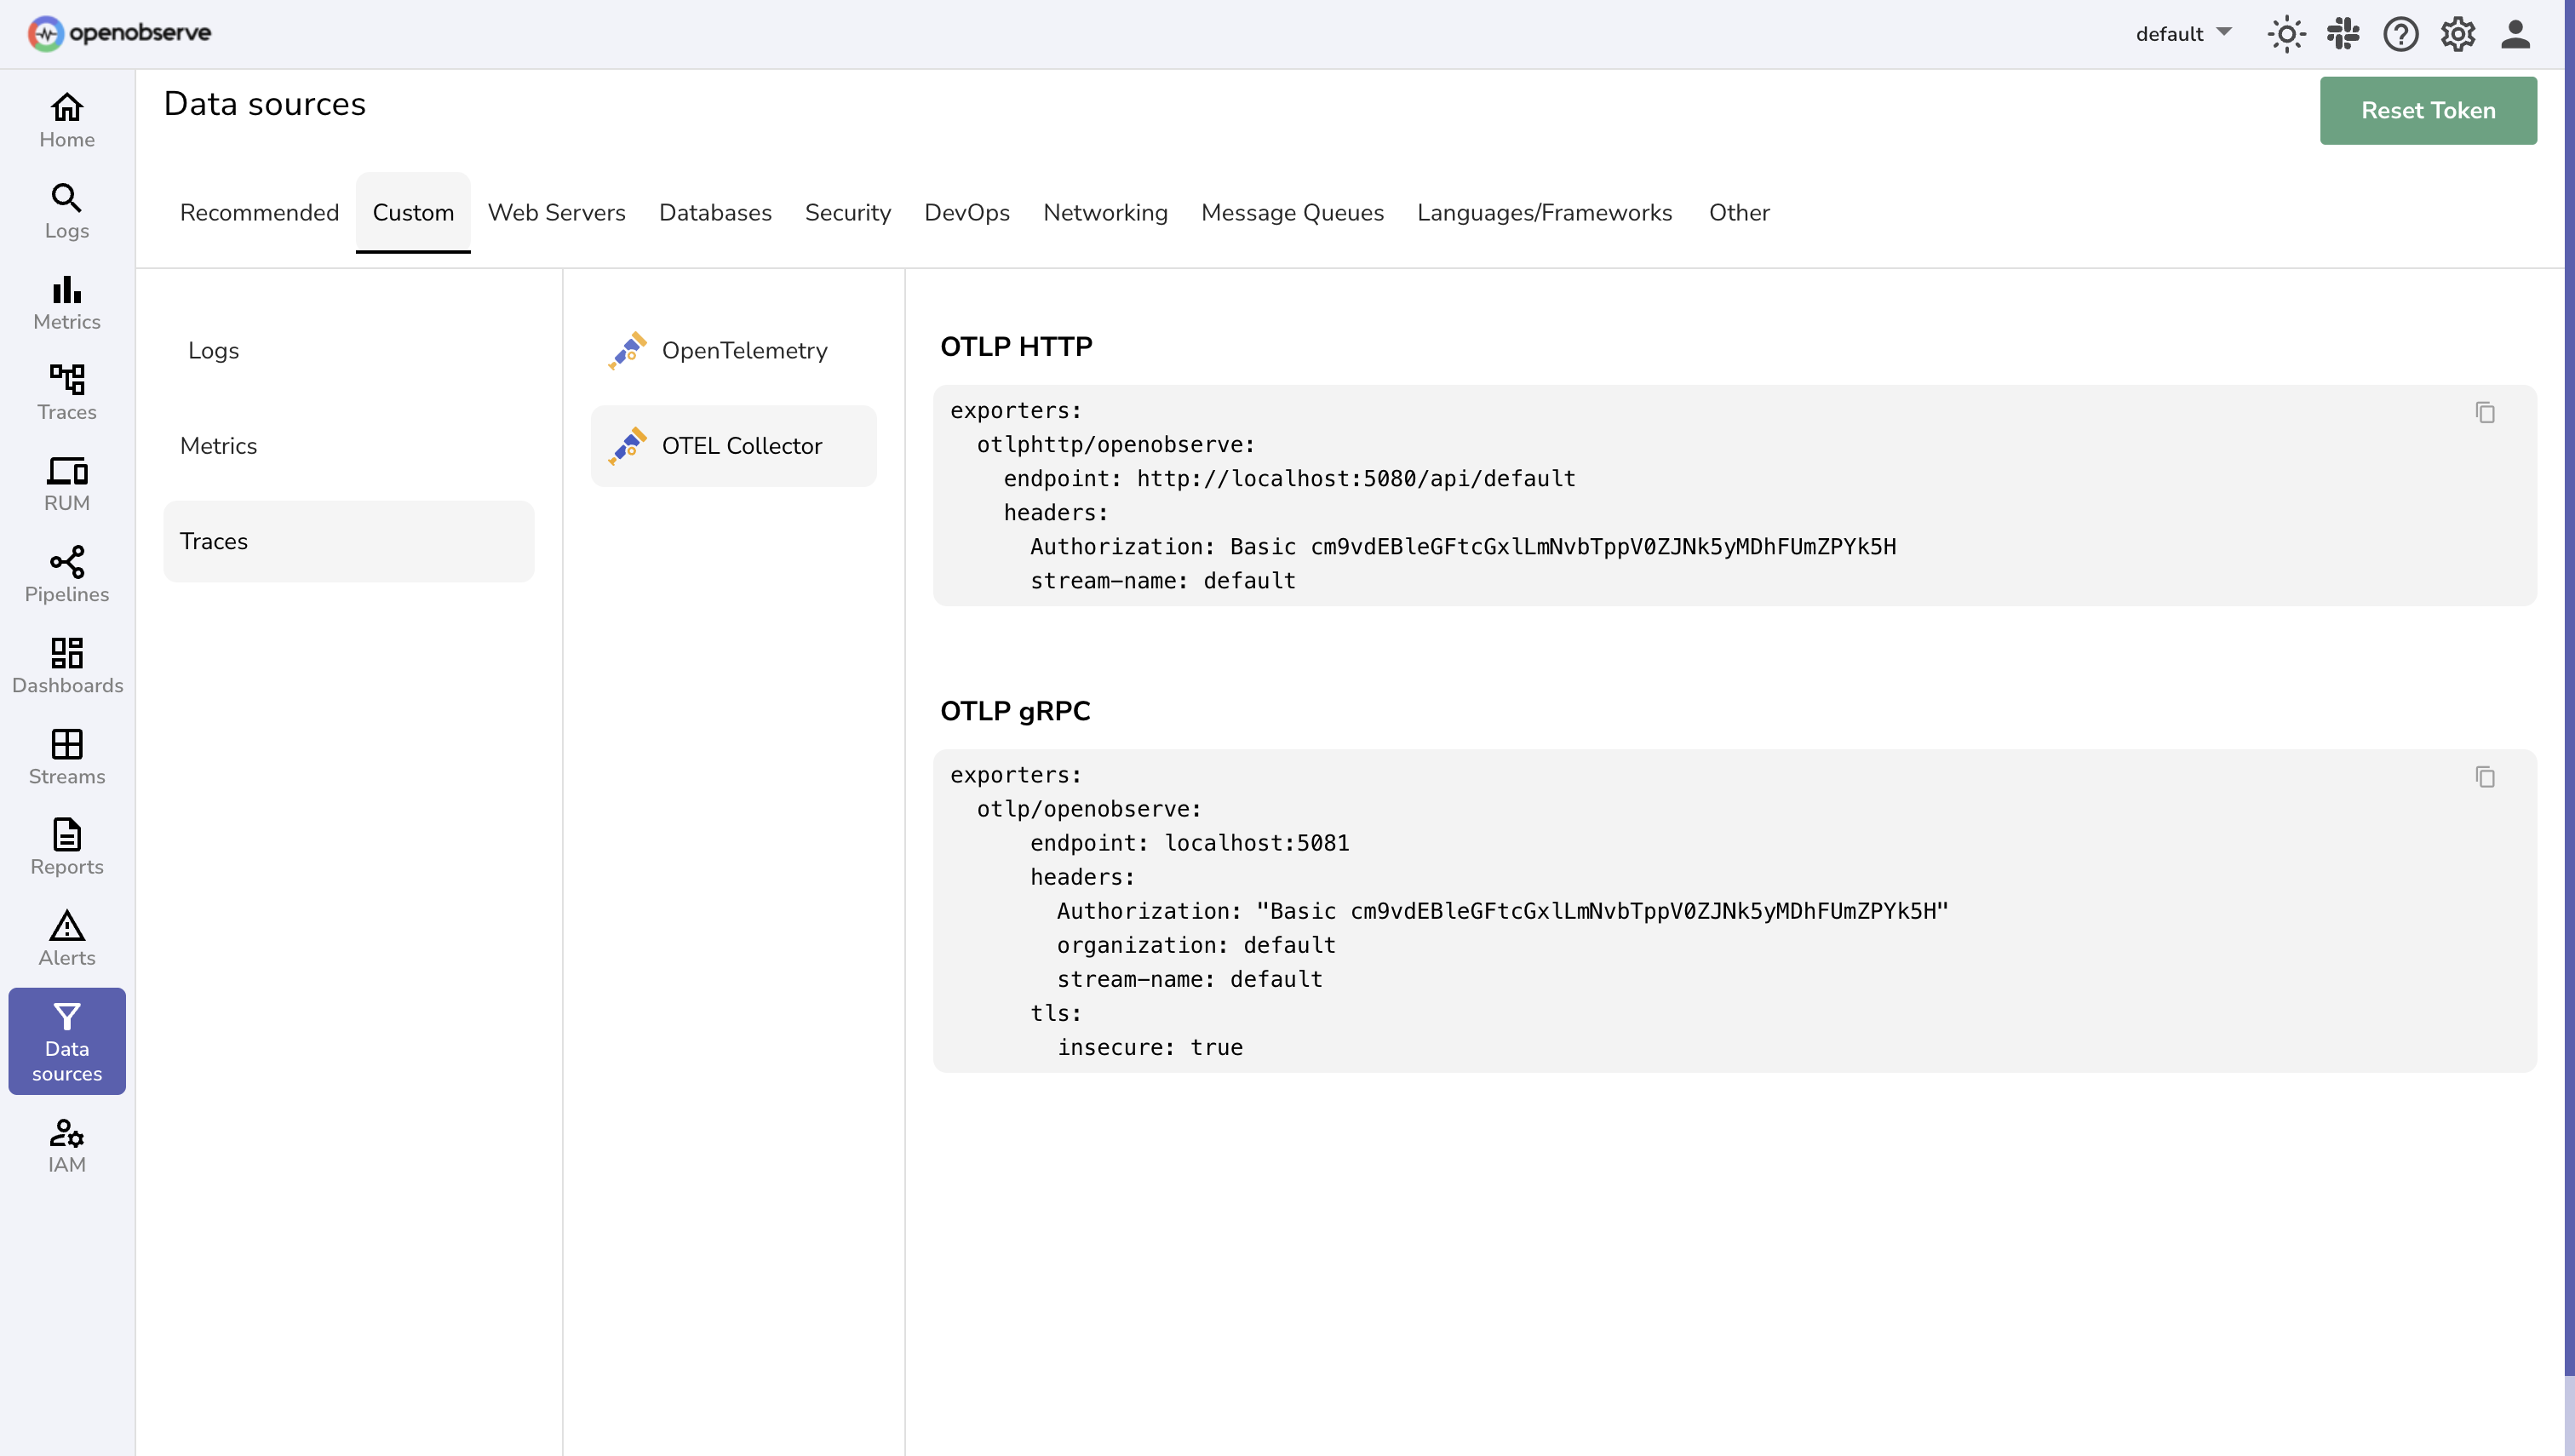Toggle the light/dark theme sun icon
Image resolution: width=2575 pixels, height=1456 pixels.
click(2286, 33)
